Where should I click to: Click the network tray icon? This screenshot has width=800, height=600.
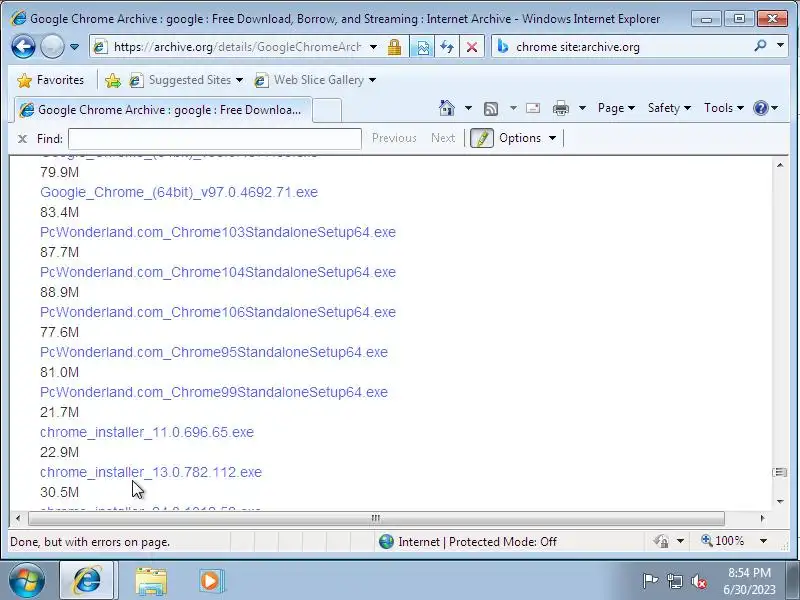coord(674,581)
